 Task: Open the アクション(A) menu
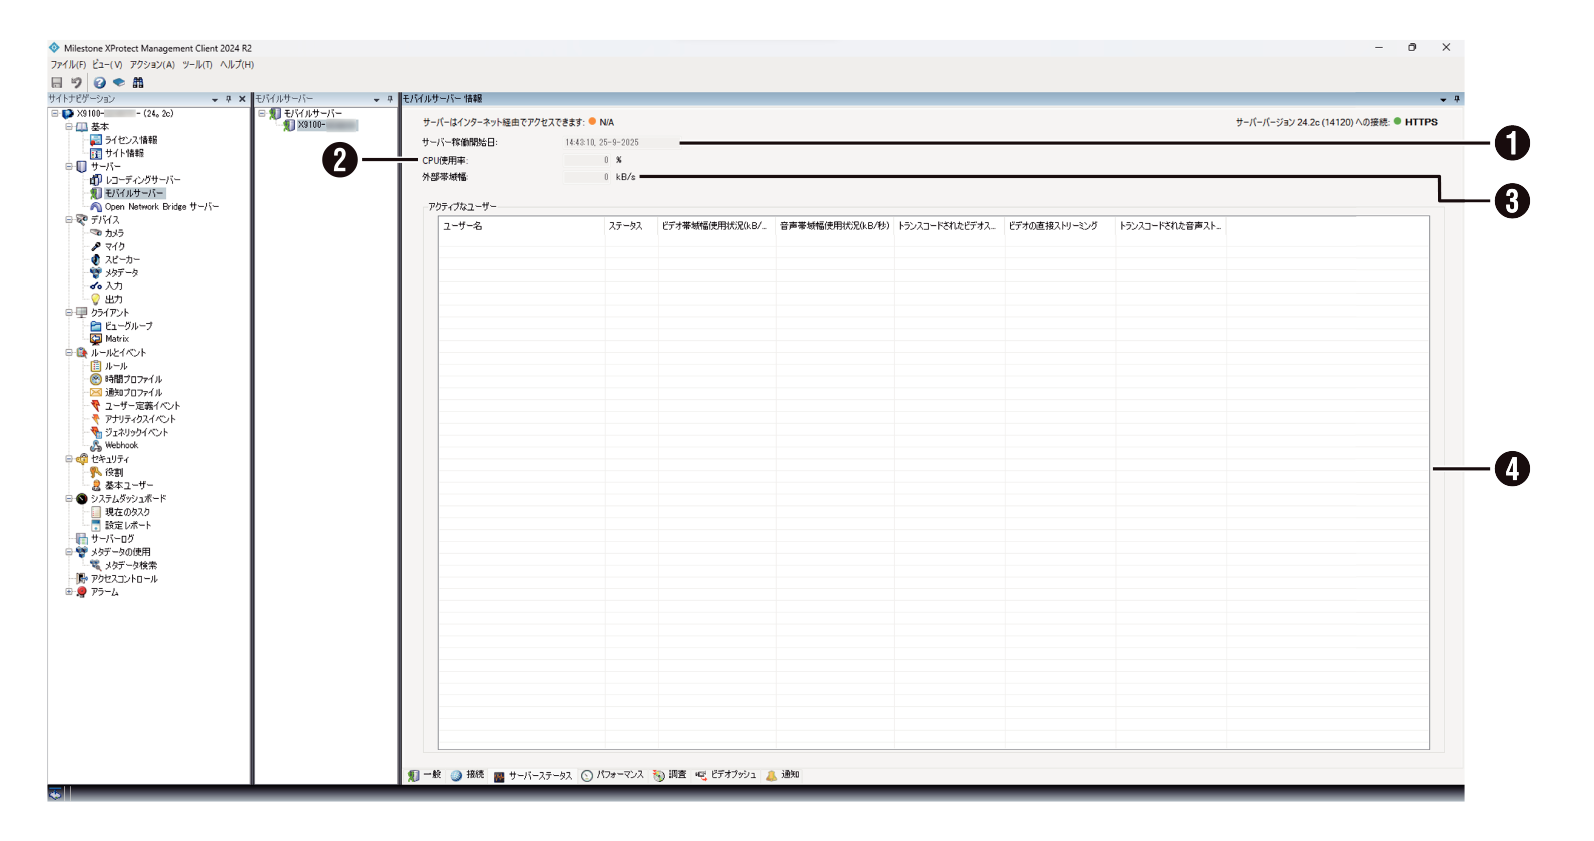152,65
